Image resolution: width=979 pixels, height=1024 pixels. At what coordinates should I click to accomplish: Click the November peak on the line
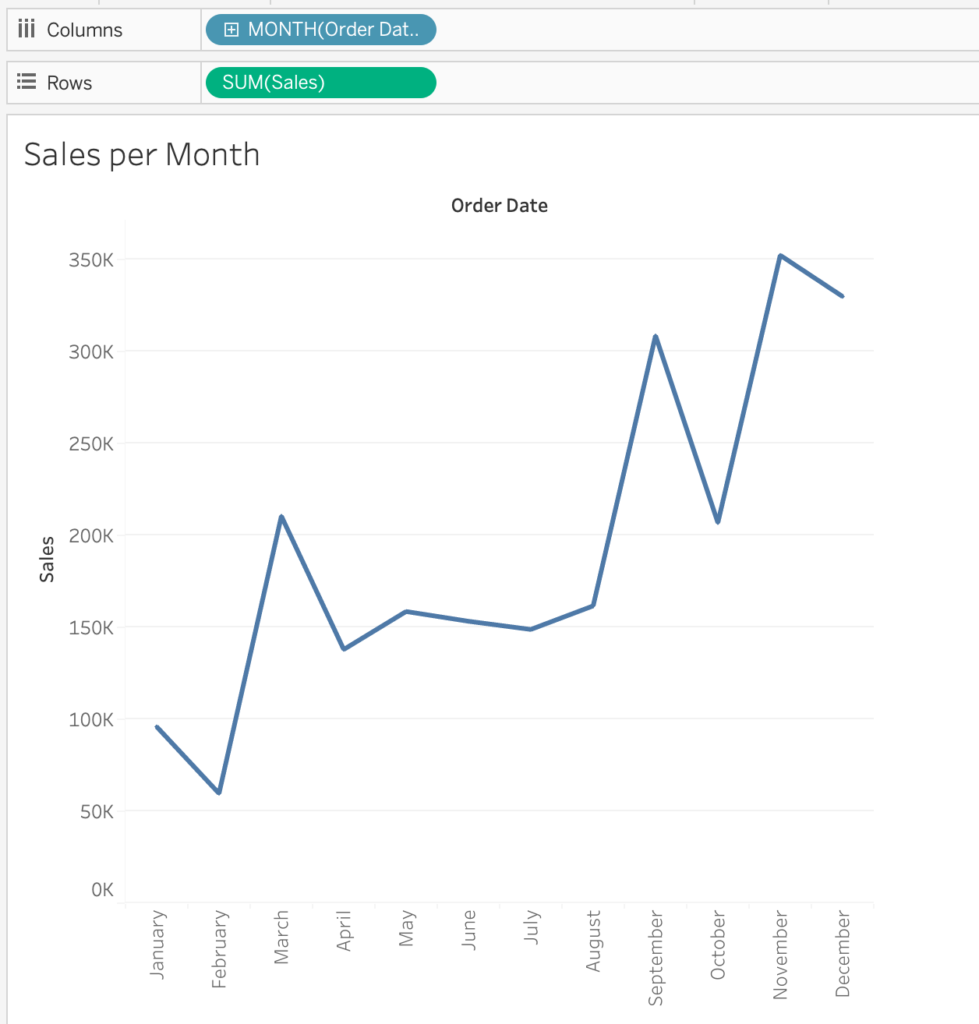coord(780,256)
